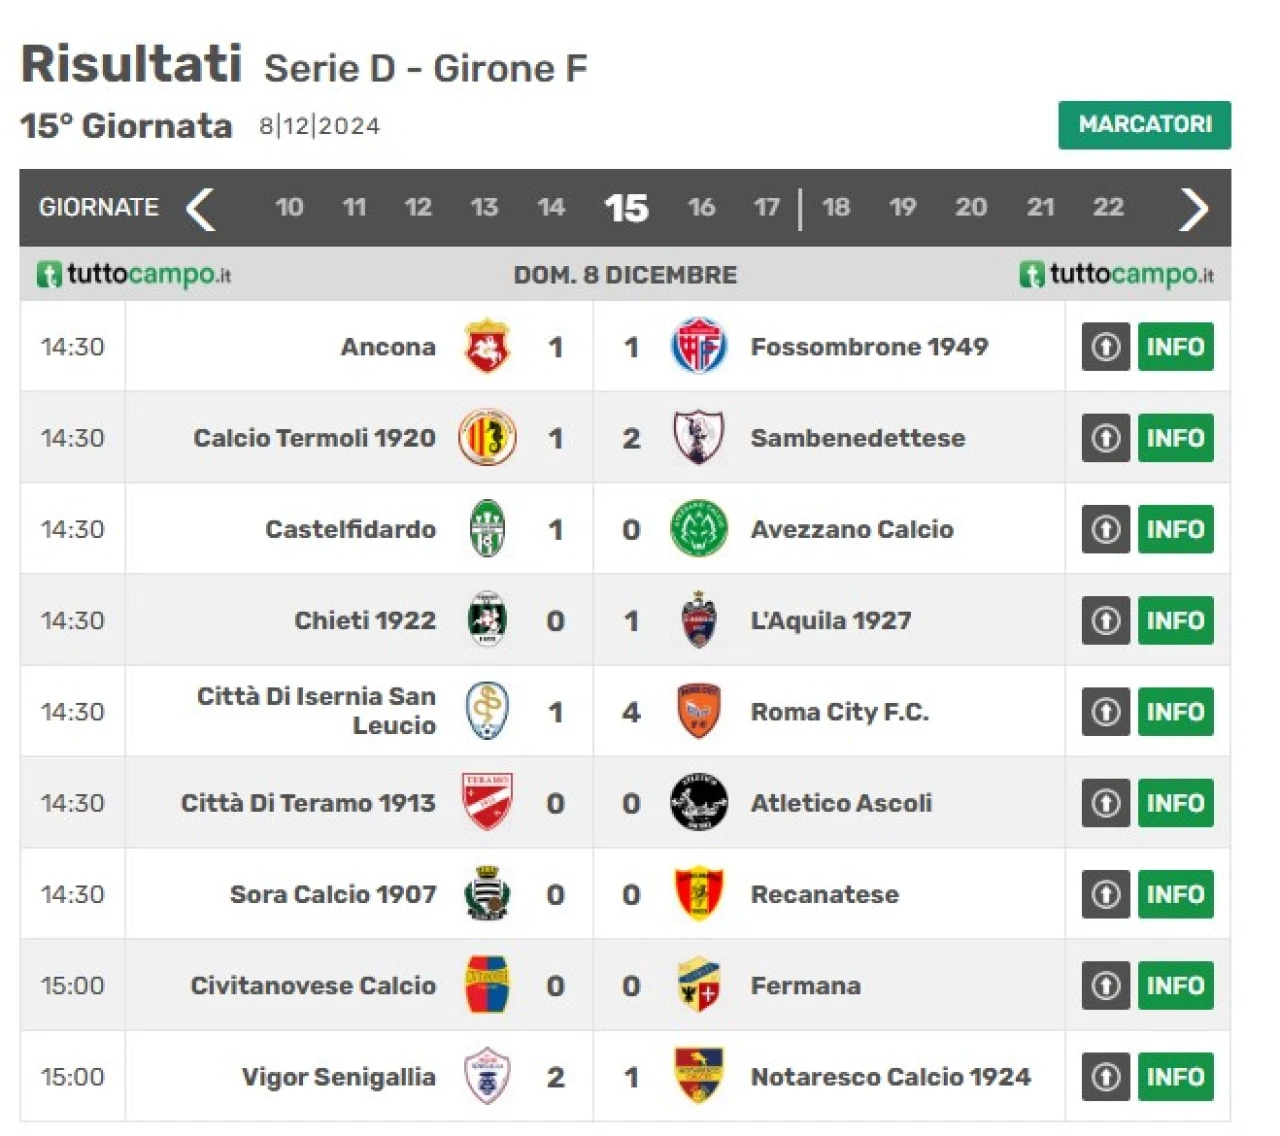Screen dimensions: 1280x1136
Task: Click the Recanatese yellow-red crest
Action: click(698, 894)
